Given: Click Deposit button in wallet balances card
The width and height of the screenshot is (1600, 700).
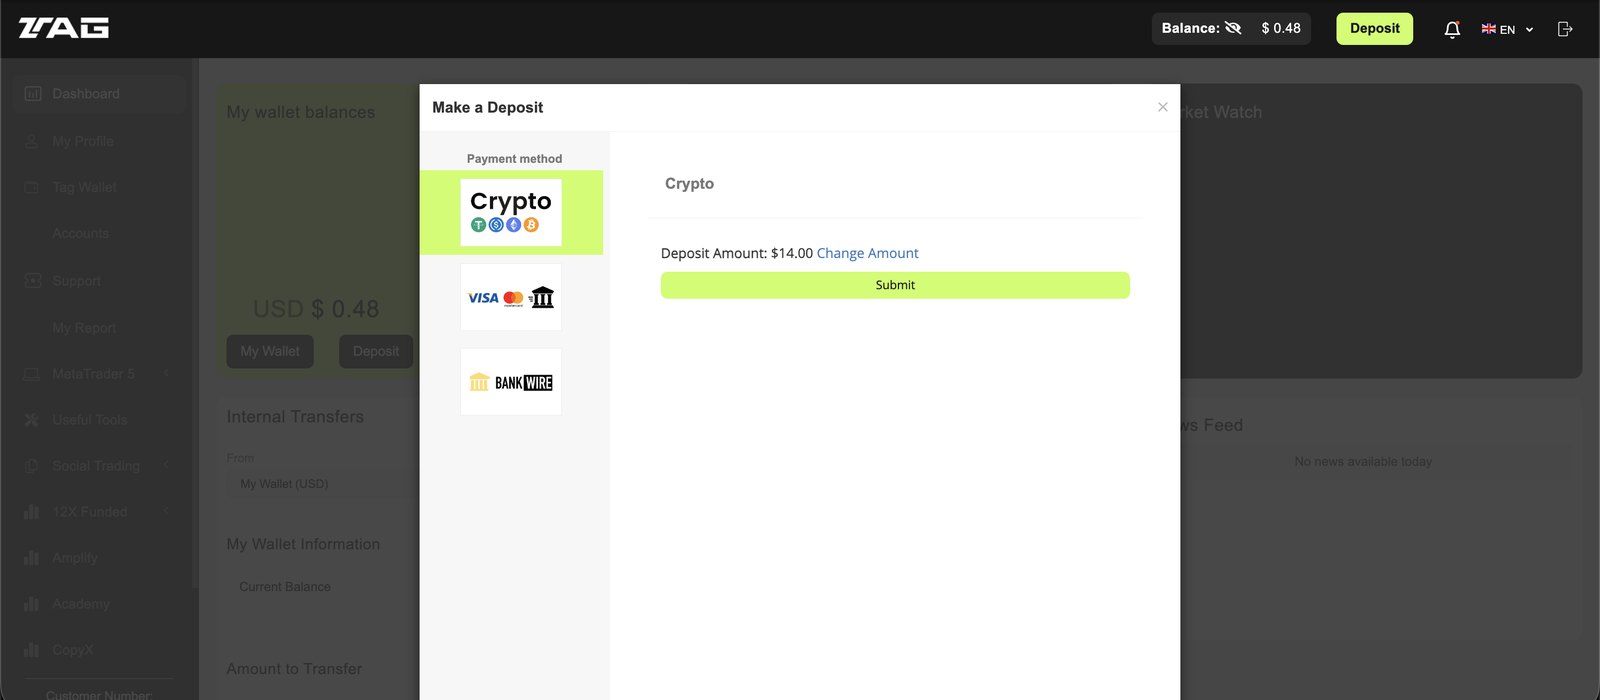Looking at the screenshot, I should click(x=376, y=351).
